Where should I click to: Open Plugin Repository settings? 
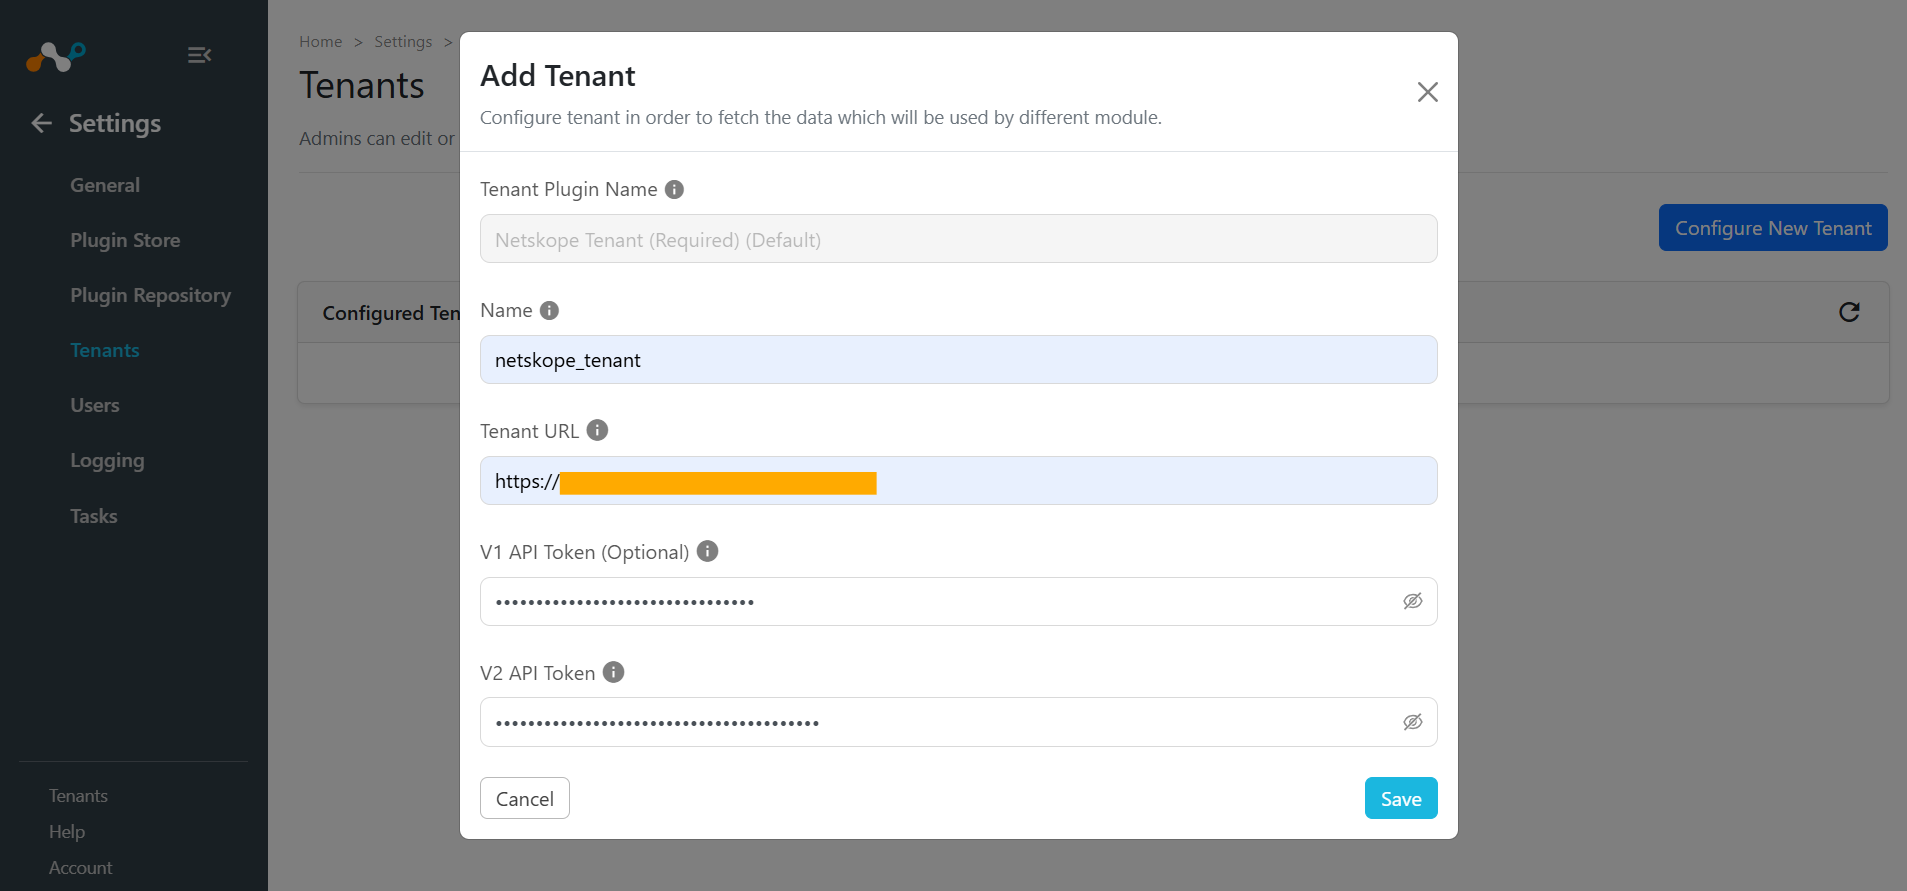click(150, 295)
